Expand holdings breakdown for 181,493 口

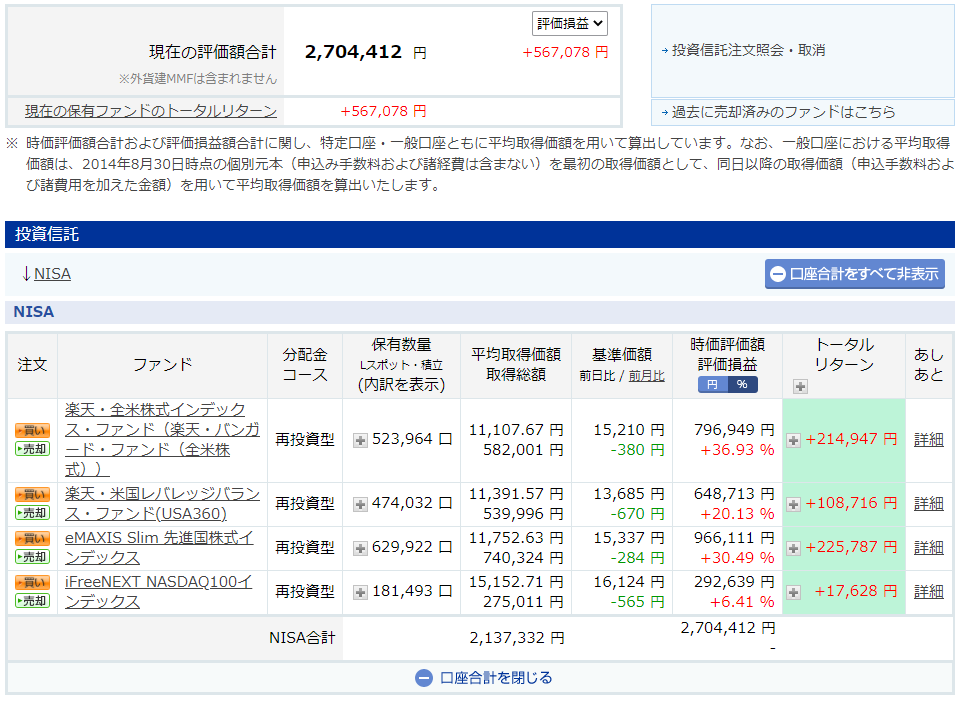[x=361, y=592]
